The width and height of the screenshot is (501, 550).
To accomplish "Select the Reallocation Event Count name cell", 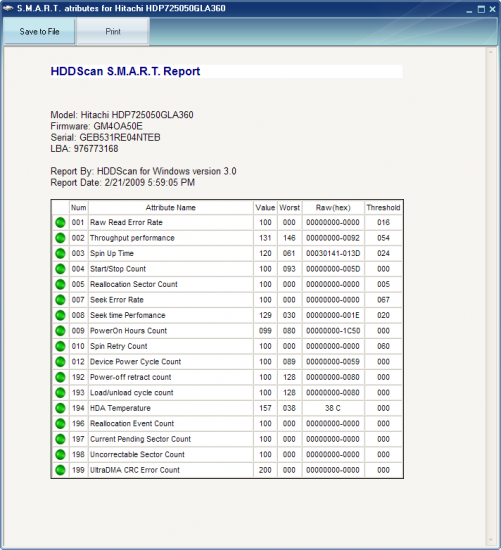I will pyautogui.click(x=171, y=423).
